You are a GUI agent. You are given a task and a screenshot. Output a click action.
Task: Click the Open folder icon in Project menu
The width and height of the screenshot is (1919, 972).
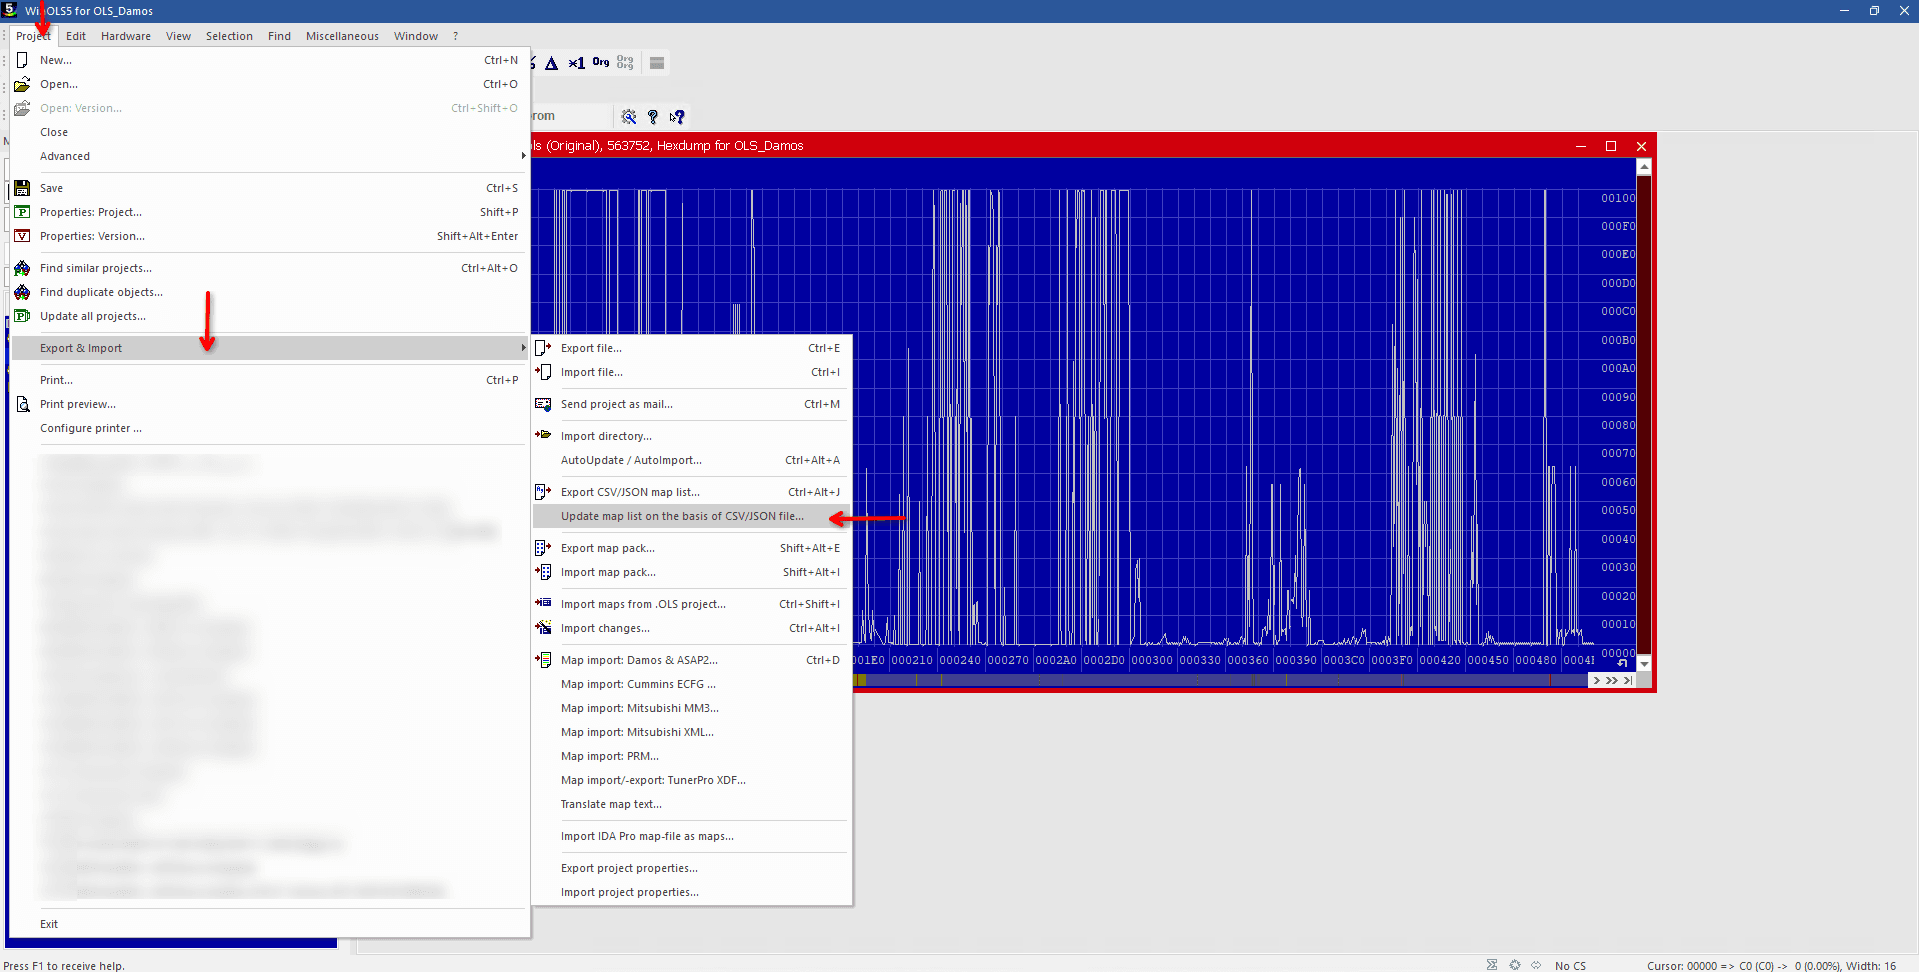[22, 84]
